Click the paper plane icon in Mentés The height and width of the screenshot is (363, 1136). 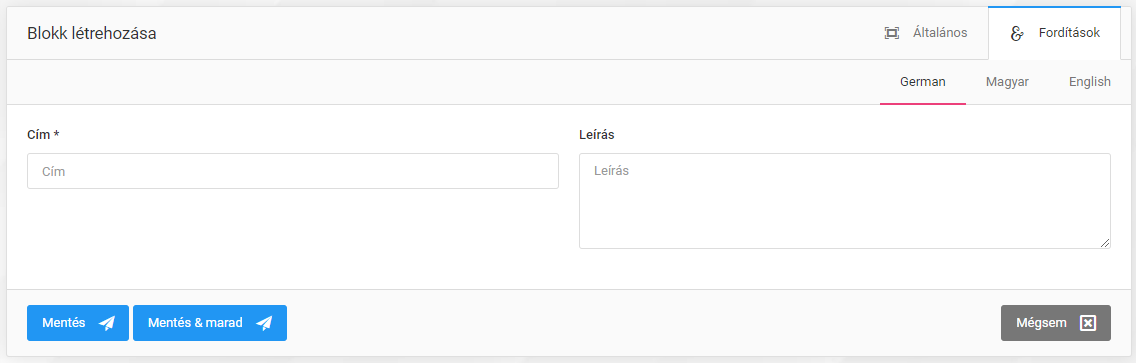click(x=107, y=323)
